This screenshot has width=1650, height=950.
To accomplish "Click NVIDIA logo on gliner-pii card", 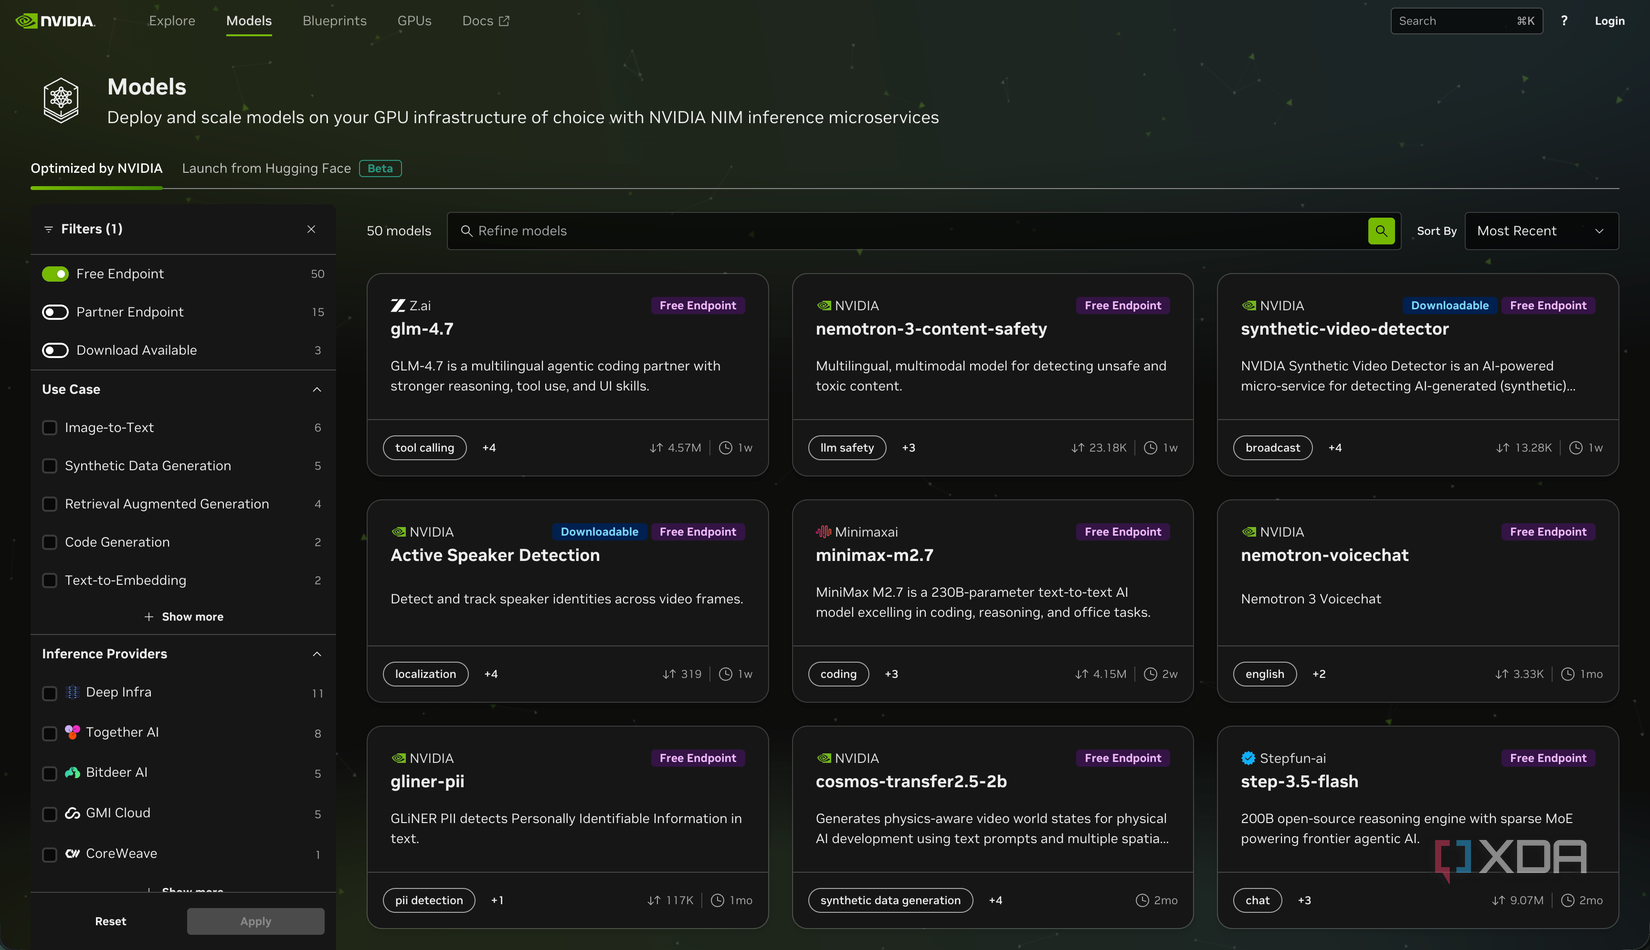I will [x=399, y=758].
